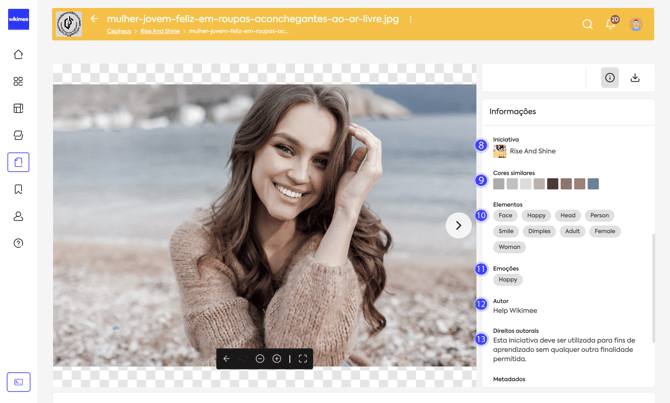Click the Capheus breadcrumb link

[119, 31]
